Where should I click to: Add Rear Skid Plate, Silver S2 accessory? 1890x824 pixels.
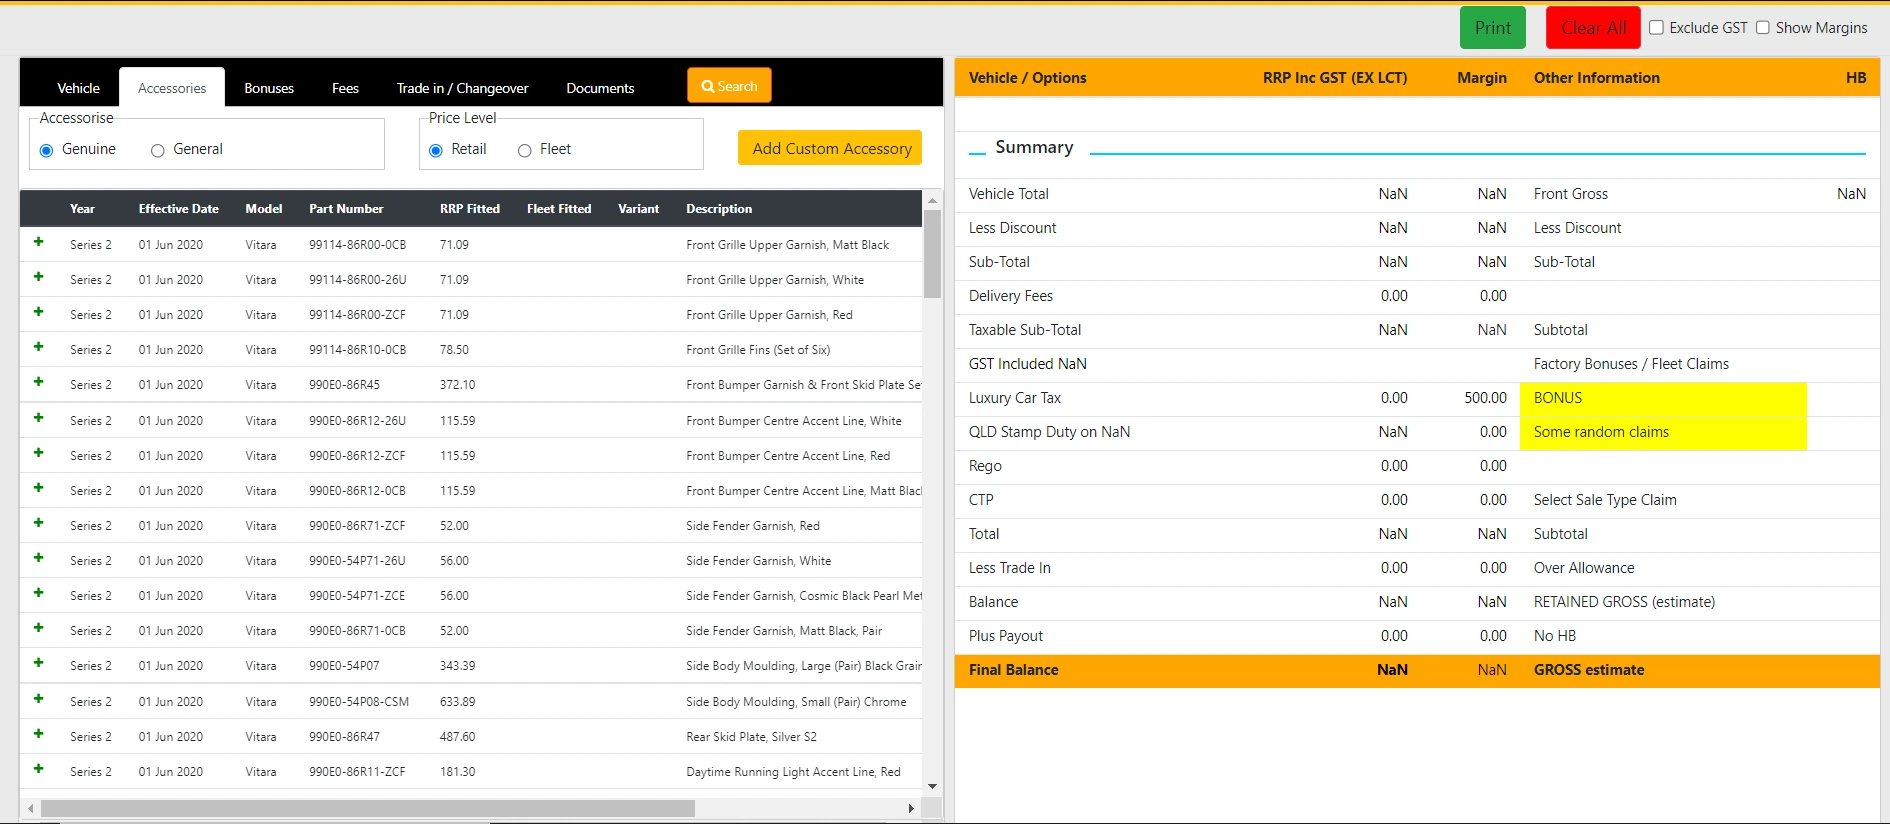pos(38,734)
